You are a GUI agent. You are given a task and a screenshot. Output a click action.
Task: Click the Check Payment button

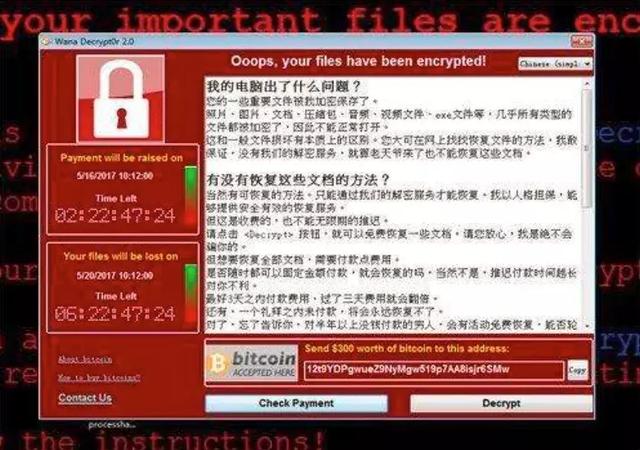pos(296,403)
